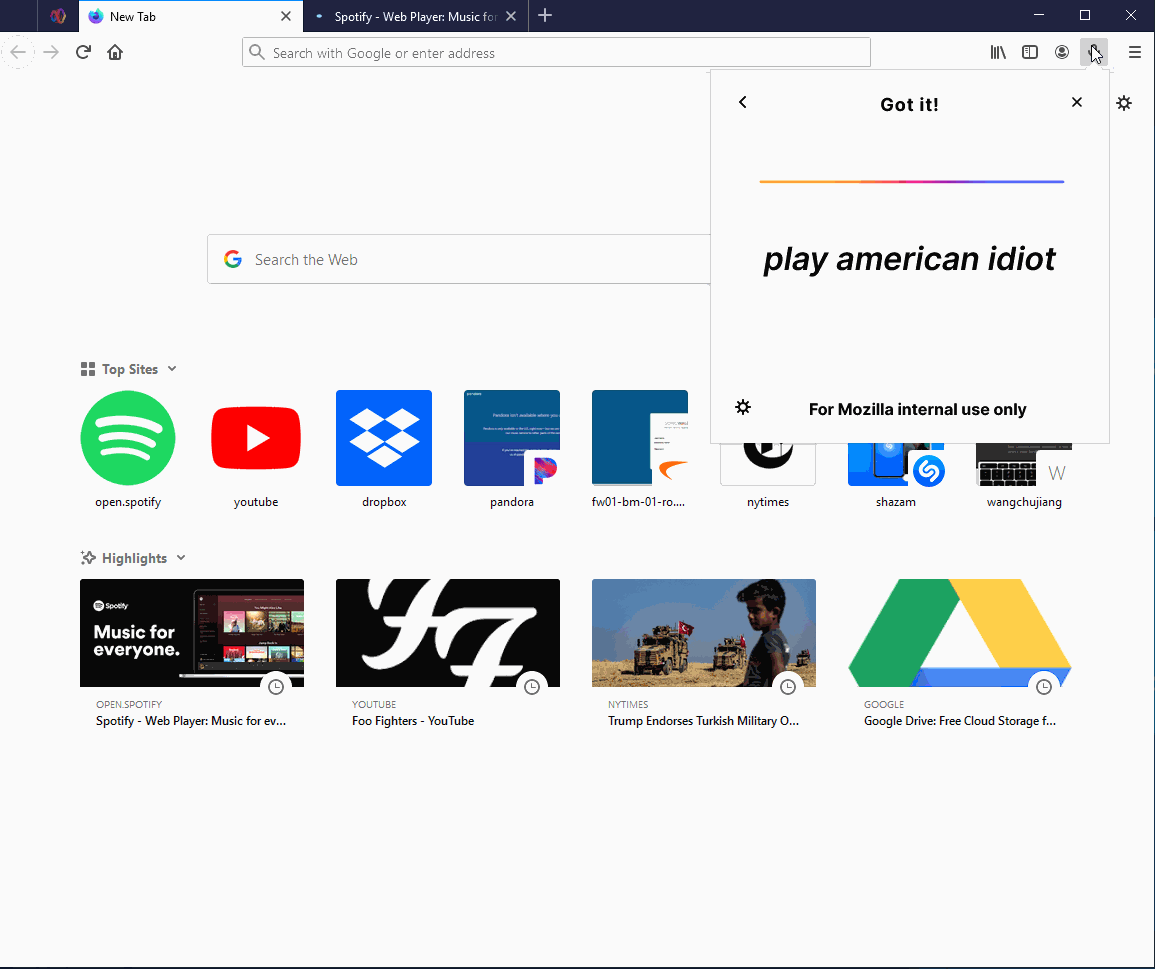Click 'Foo Fighters - YouTube' title link
The height and width of the screenshot is (969, 1155).
coord(413,721)
